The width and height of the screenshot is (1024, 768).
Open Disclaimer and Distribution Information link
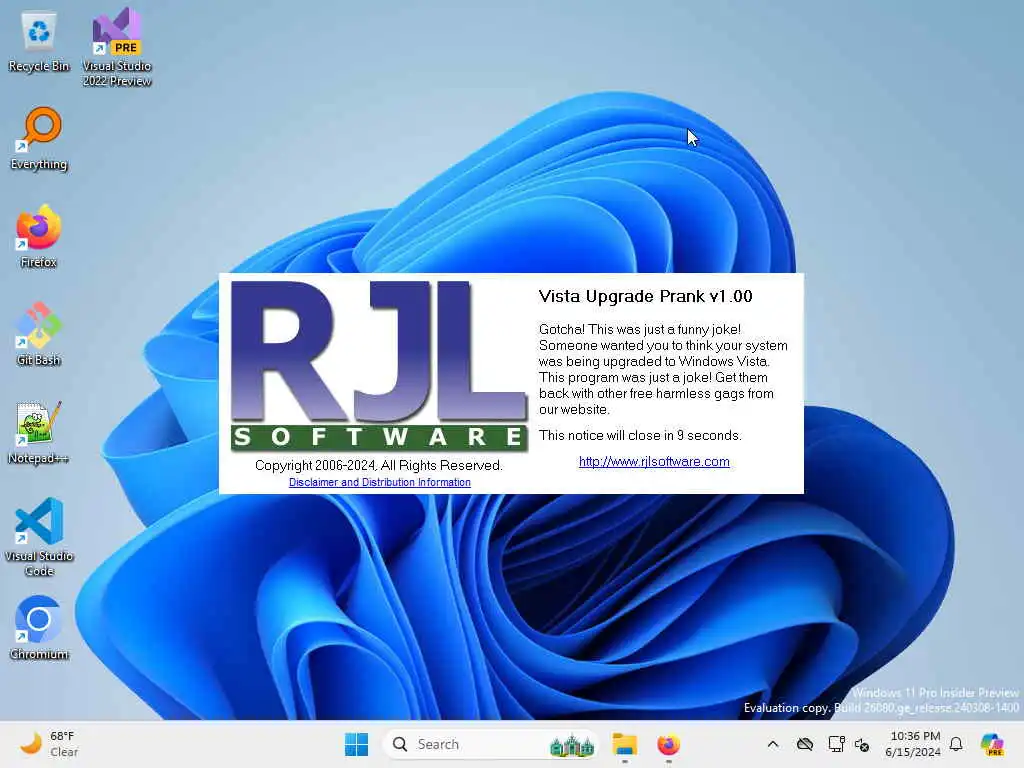tap(379, 482)
